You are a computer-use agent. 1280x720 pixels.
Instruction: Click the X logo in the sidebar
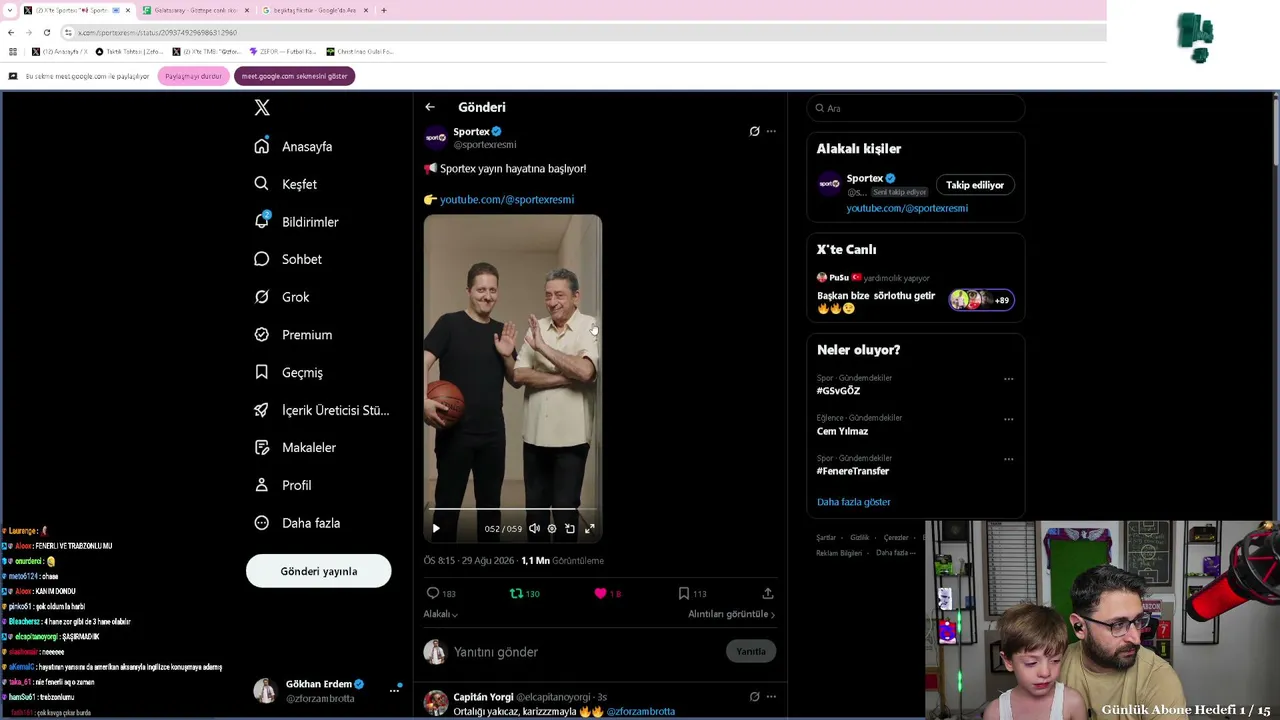tap(262, 108)
